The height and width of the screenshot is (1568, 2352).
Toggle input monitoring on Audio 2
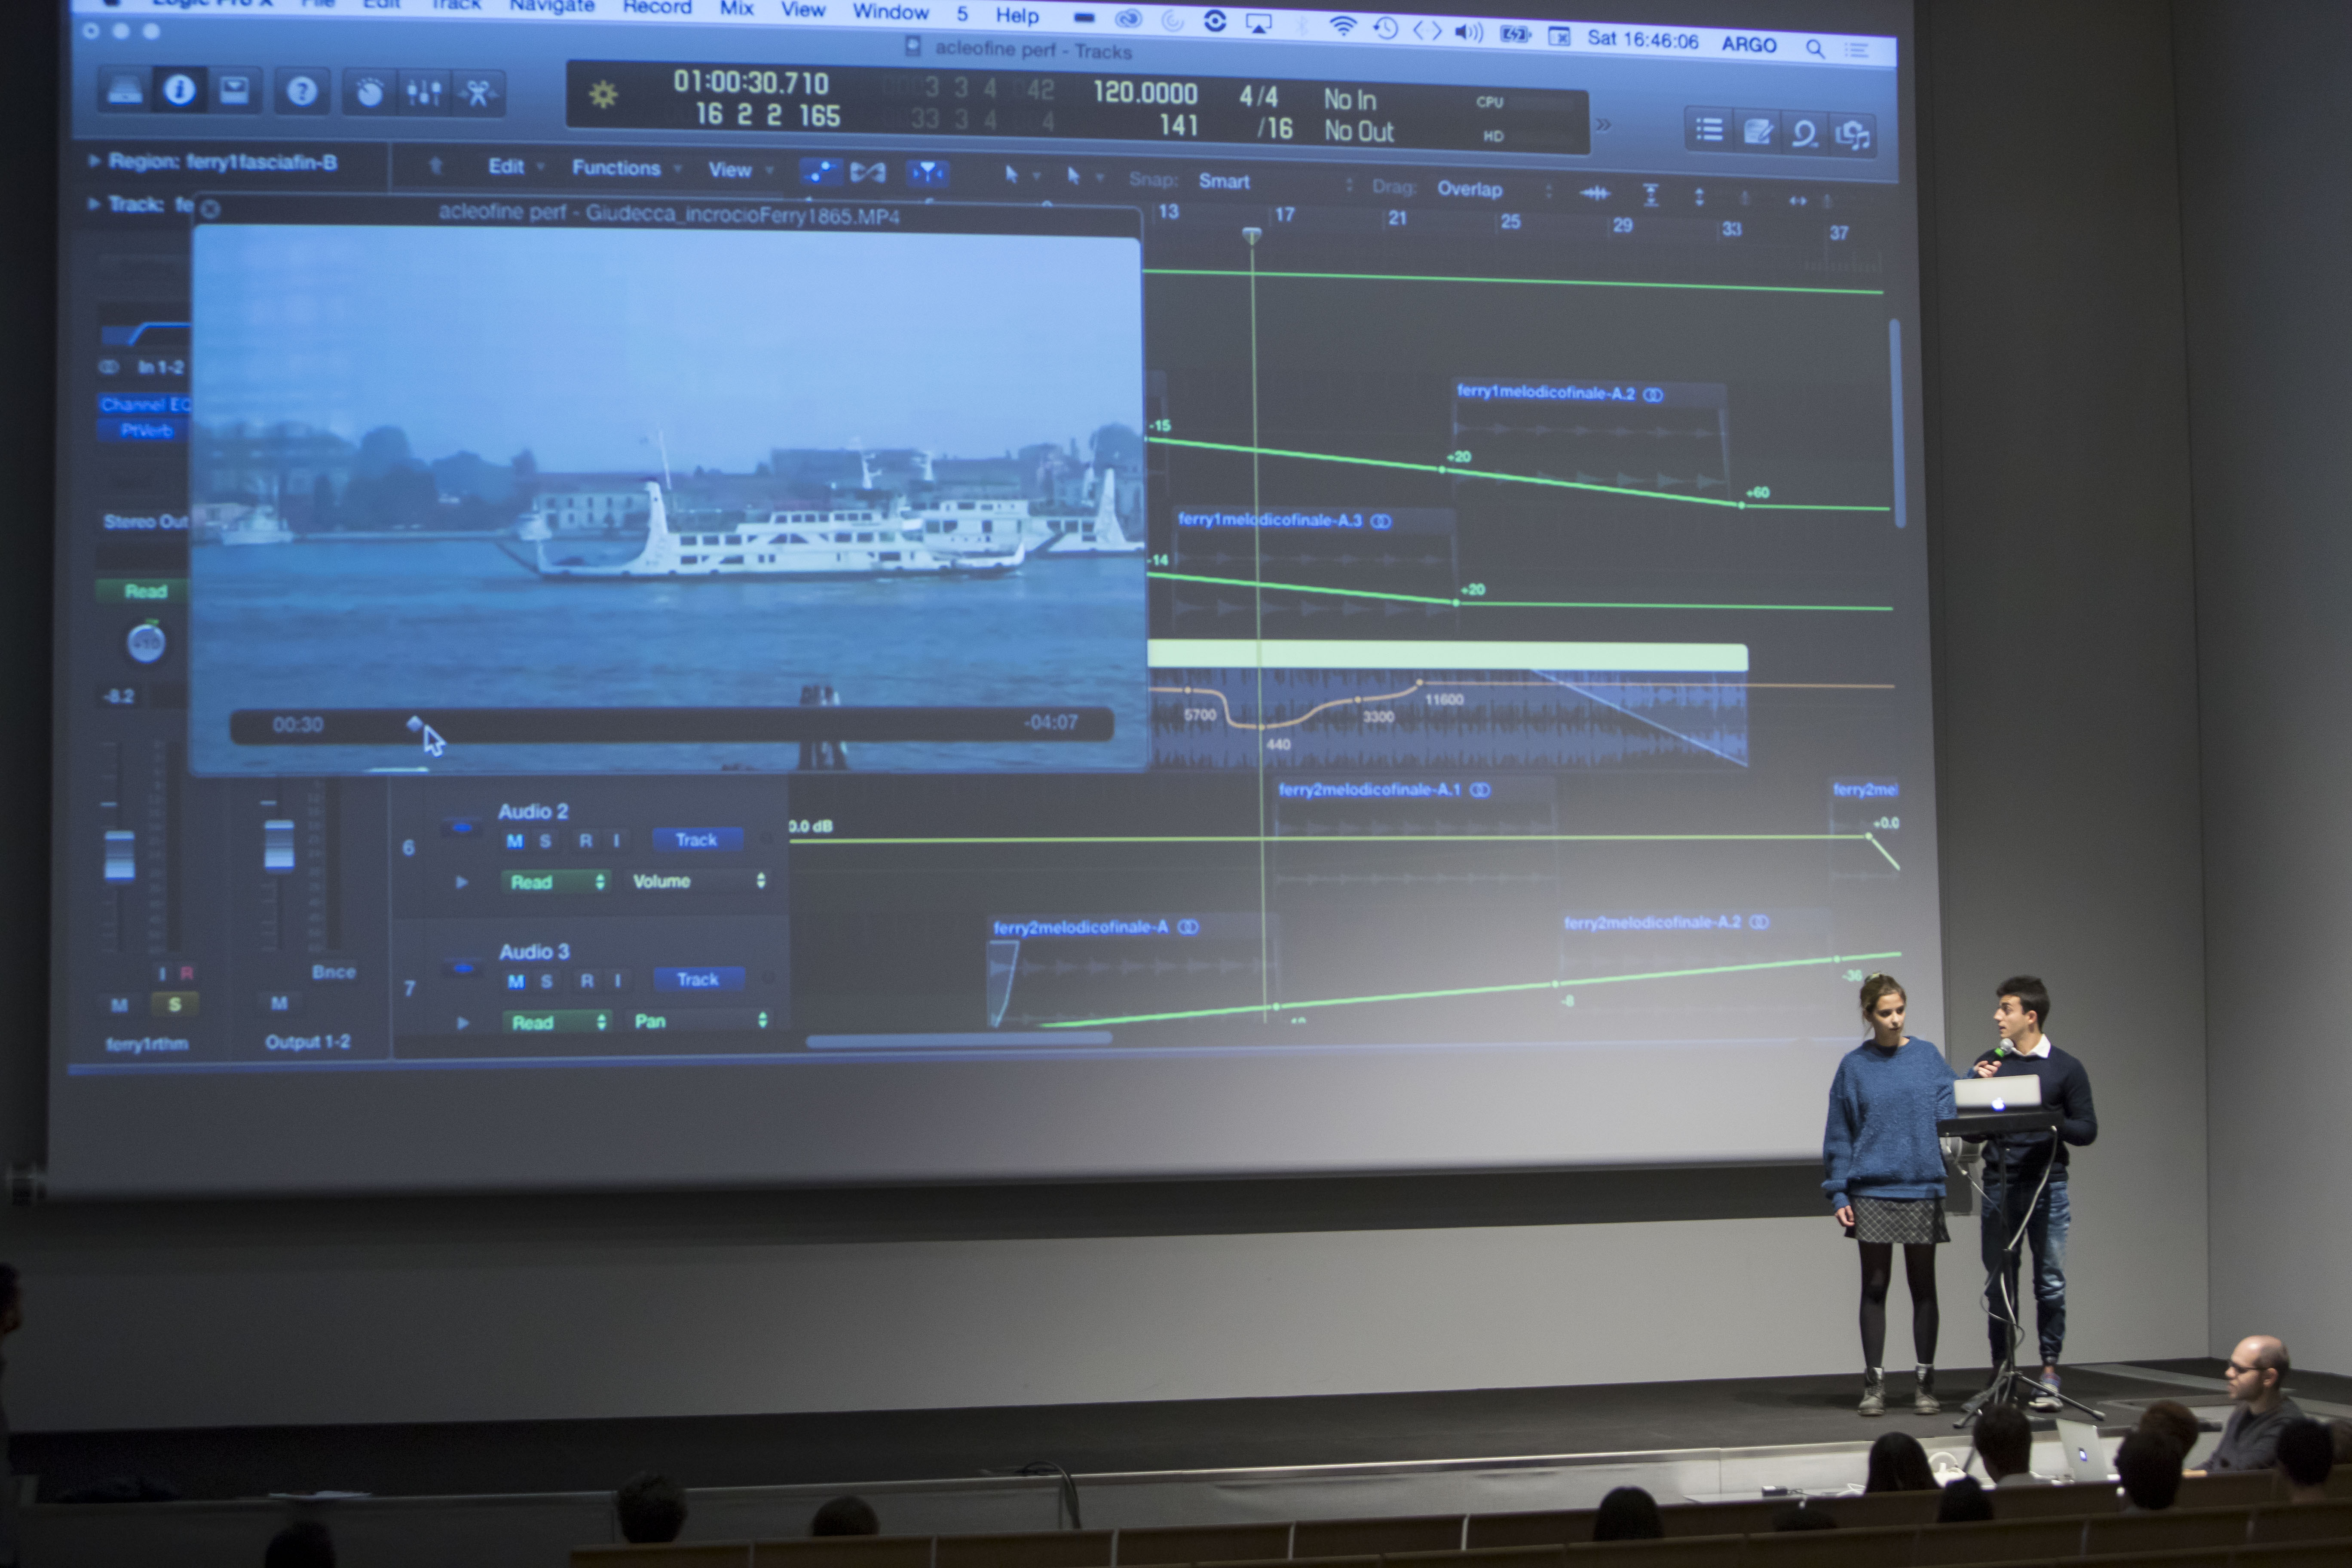pyautogui.click(x=616, y=841)
